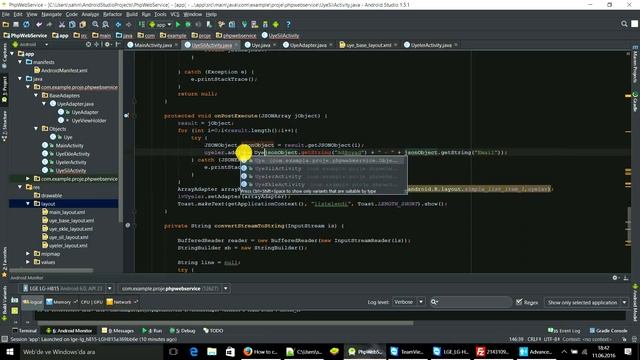Image resolution: width=640 pixels, height=360 pixels.
Task: Click the Cut scissors icon
Action: [x=62, y=24]
